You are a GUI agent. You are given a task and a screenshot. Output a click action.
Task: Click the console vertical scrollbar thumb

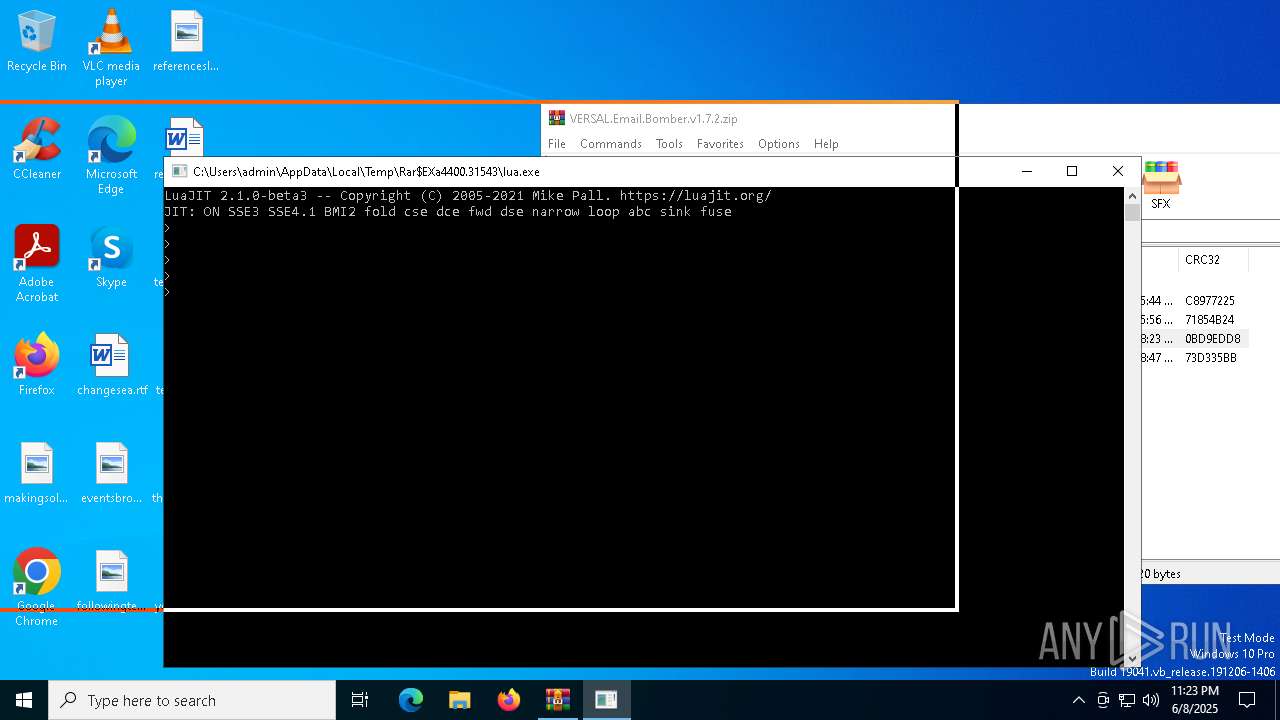point(1132,212)
